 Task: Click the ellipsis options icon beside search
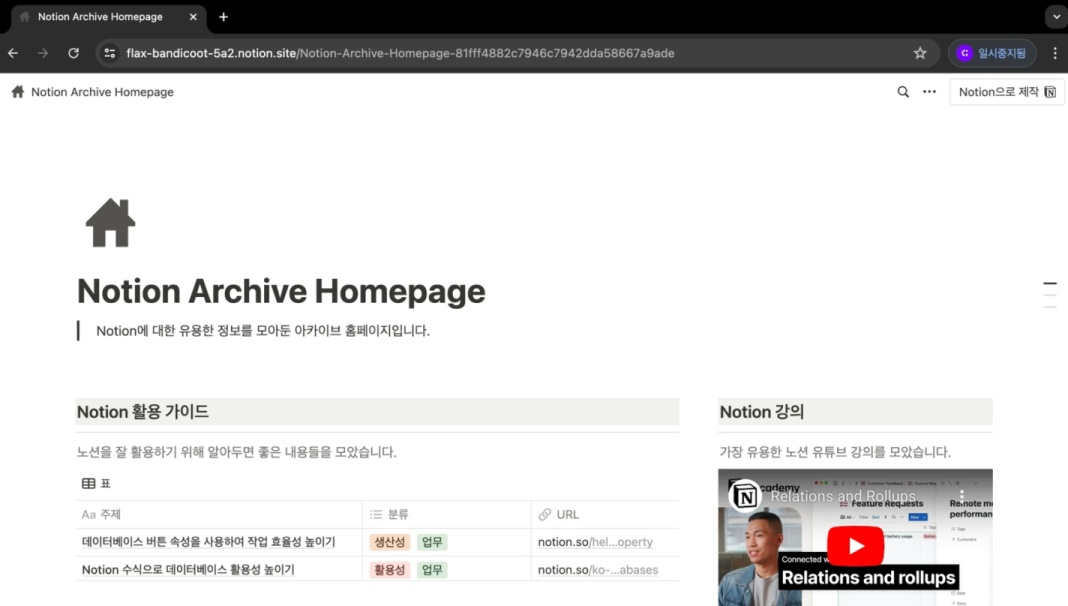[929, 91]
